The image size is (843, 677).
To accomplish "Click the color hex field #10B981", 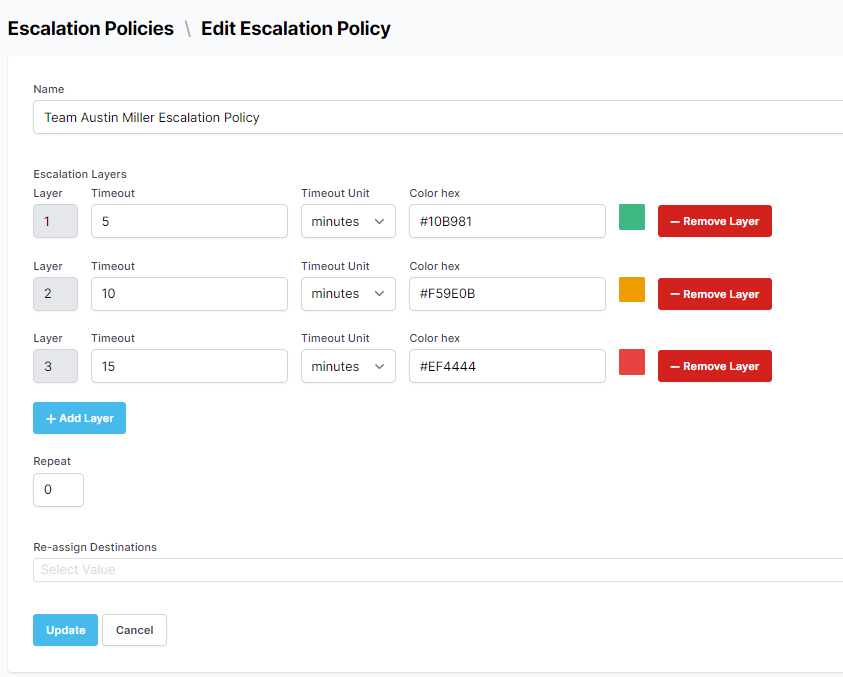I will pyautogui.click(x=507, y=221).
